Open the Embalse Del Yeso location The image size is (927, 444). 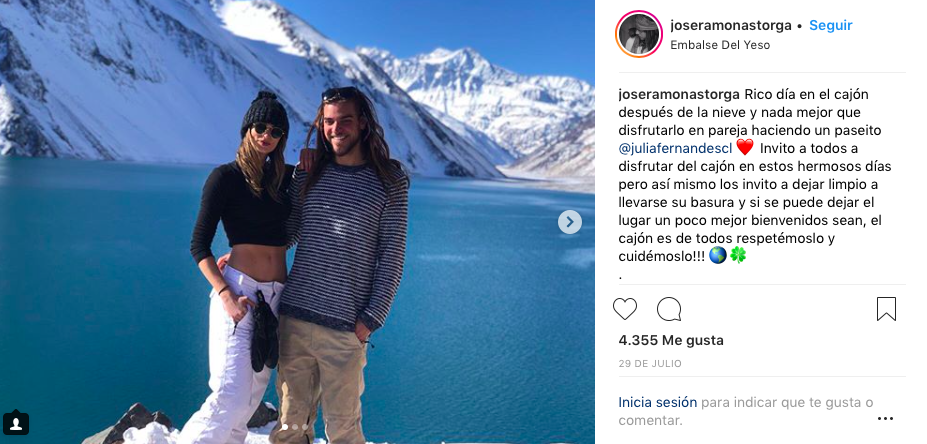(720, 45)
